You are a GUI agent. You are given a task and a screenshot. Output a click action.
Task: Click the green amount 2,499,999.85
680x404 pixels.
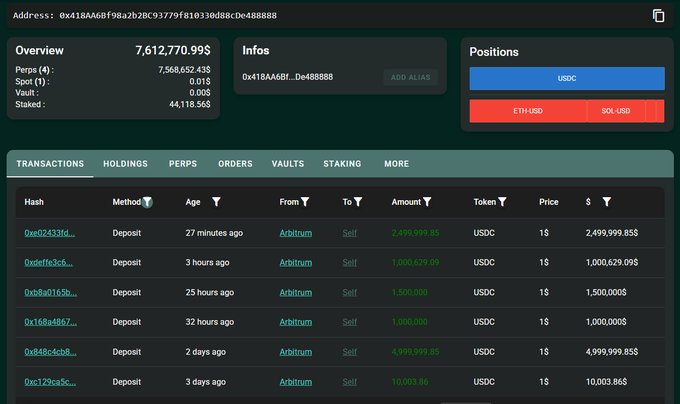[x=415, y=233]
